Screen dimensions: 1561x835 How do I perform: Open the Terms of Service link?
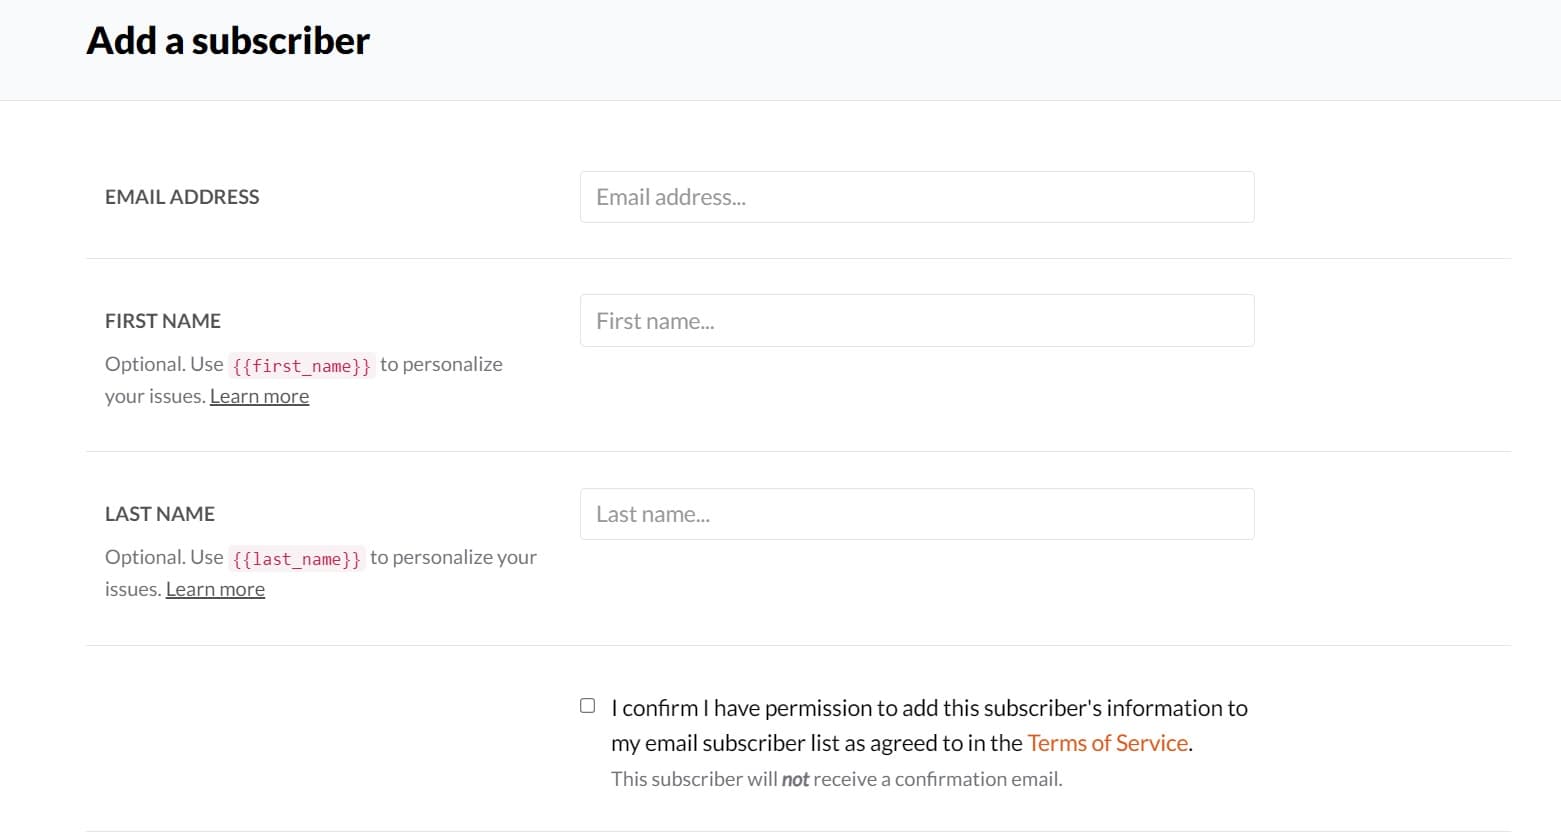(1107, 743)
